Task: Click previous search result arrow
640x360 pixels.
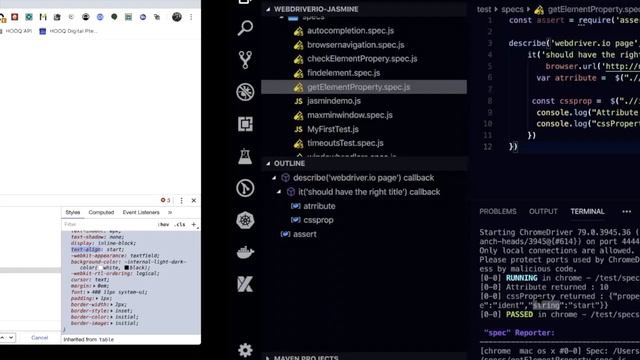Action: click(2, 338)
